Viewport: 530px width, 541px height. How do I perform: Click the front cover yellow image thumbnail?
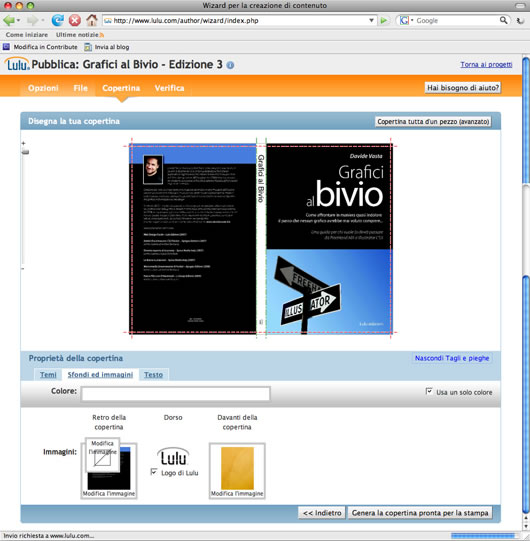(x=237, y=468)
